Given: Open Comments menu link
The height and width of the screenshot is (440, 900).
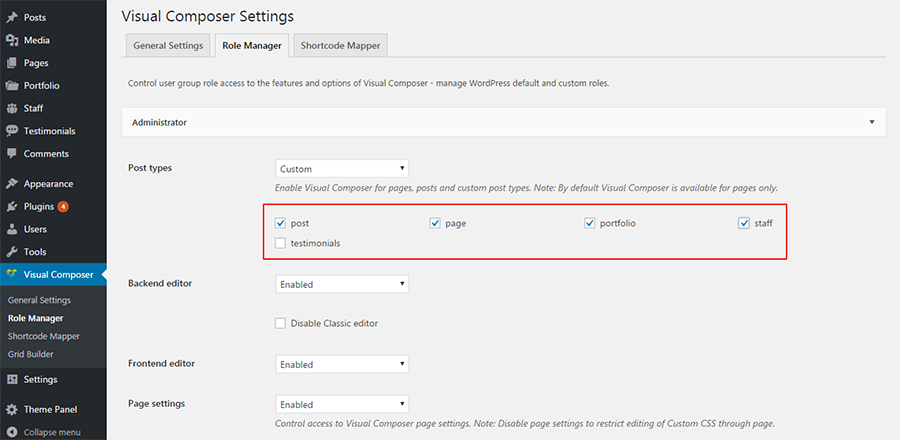Looking at the screenshot, I should 46,154.
